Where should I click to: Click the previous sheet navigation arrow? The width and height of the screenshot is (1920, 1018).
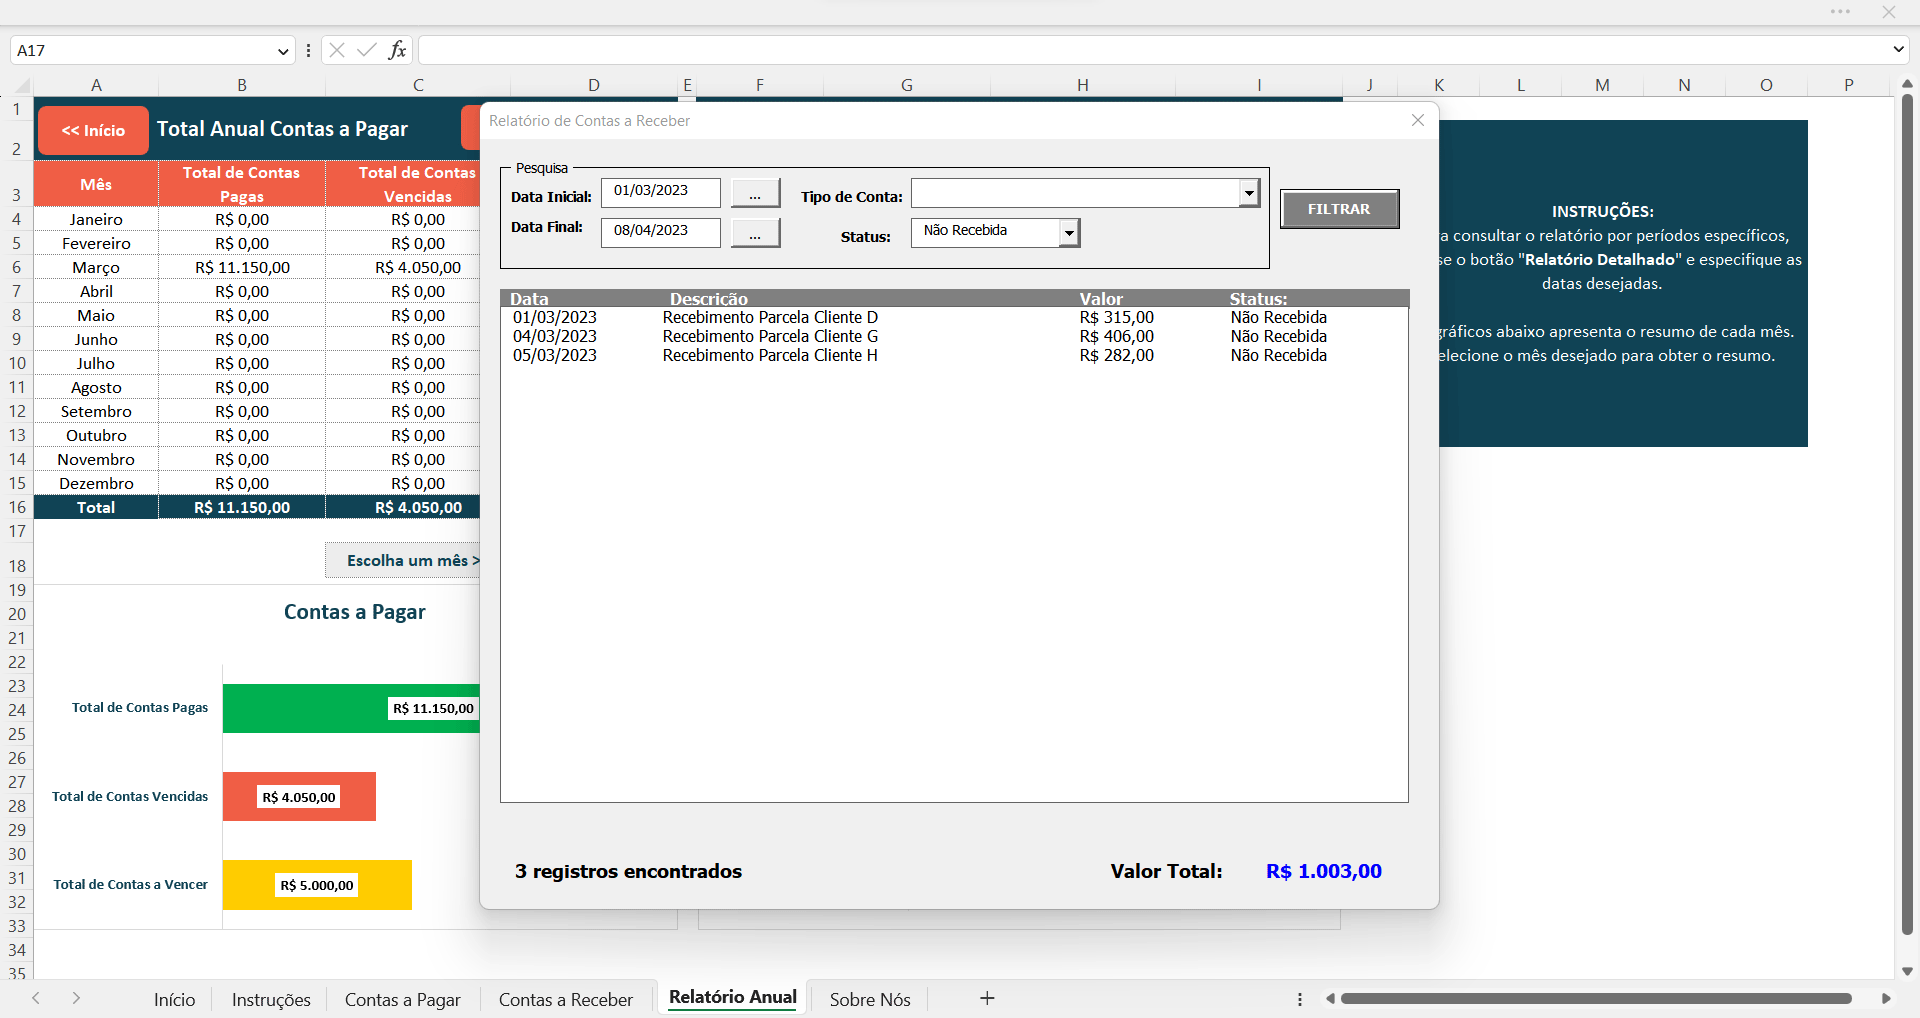36,998
